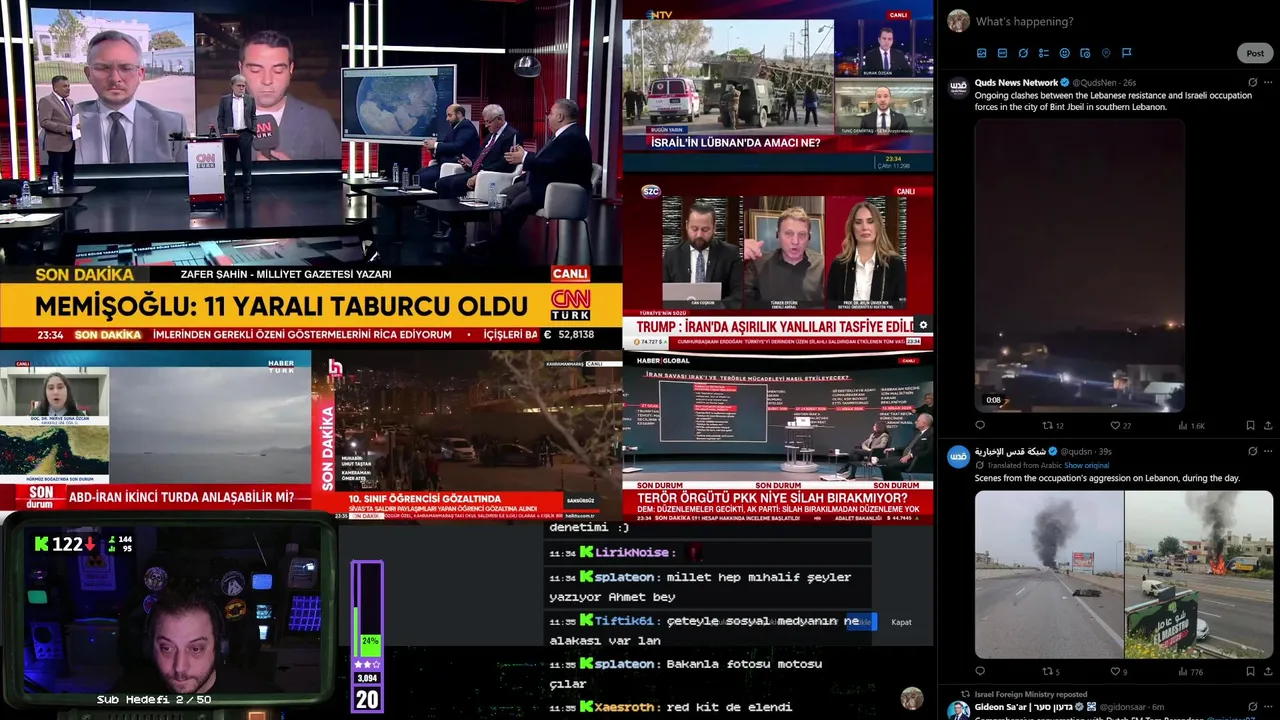Click Sub Hedefi 2 / 50 goal bar
Image resolution: width=1280 pixels, height=720 pixels.
[x=153, y=700]
